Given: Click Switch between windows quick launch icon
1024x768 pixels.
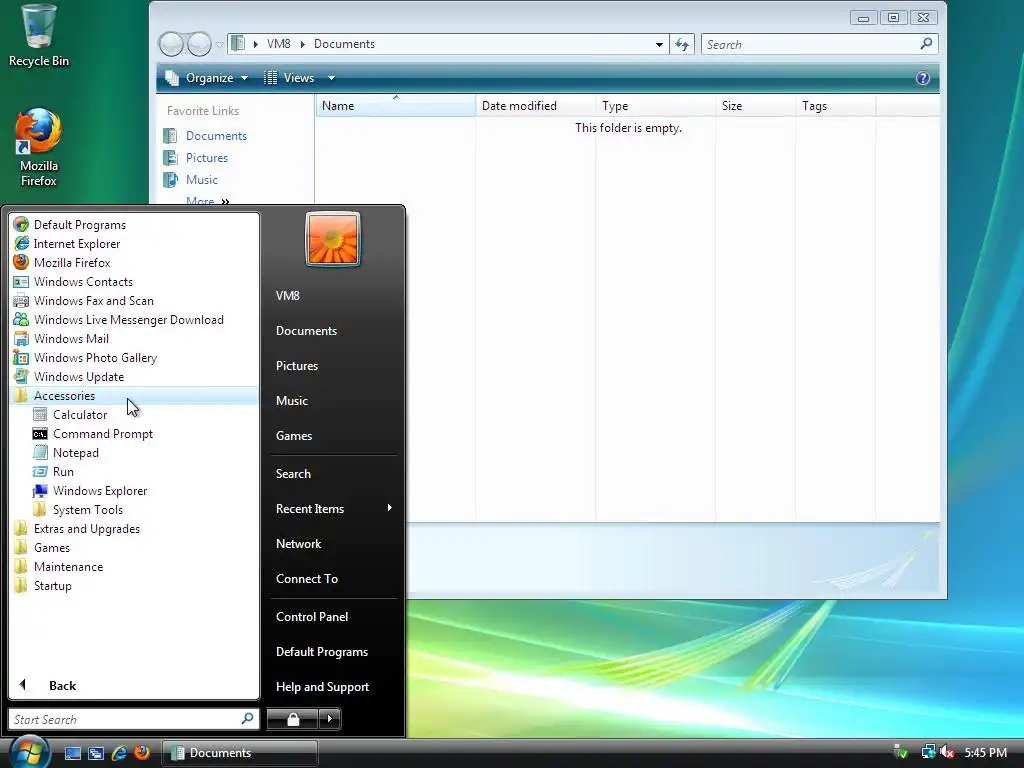Looking at the screenshot, I should [96, 753].
